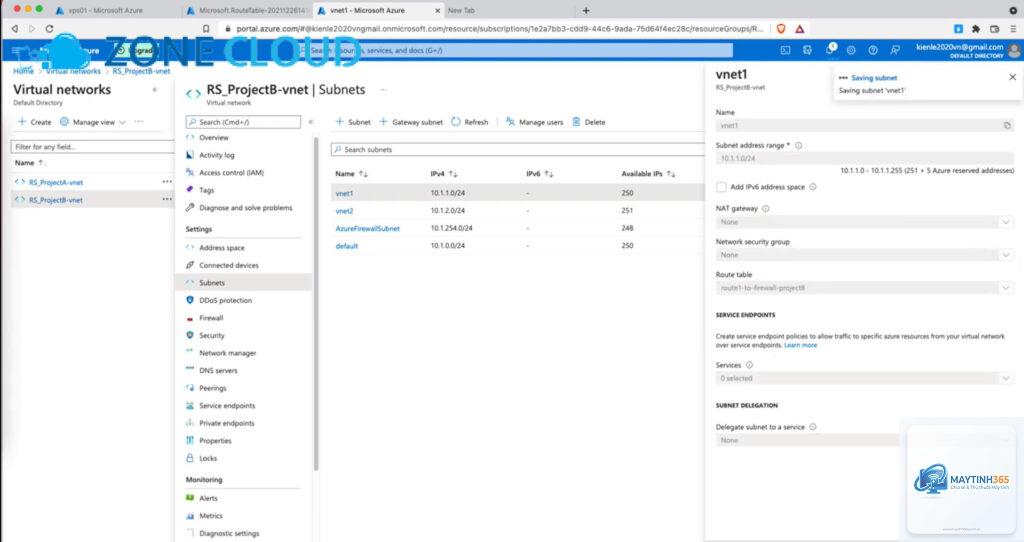Collapse the resource menu sidebar

point(311,122)
